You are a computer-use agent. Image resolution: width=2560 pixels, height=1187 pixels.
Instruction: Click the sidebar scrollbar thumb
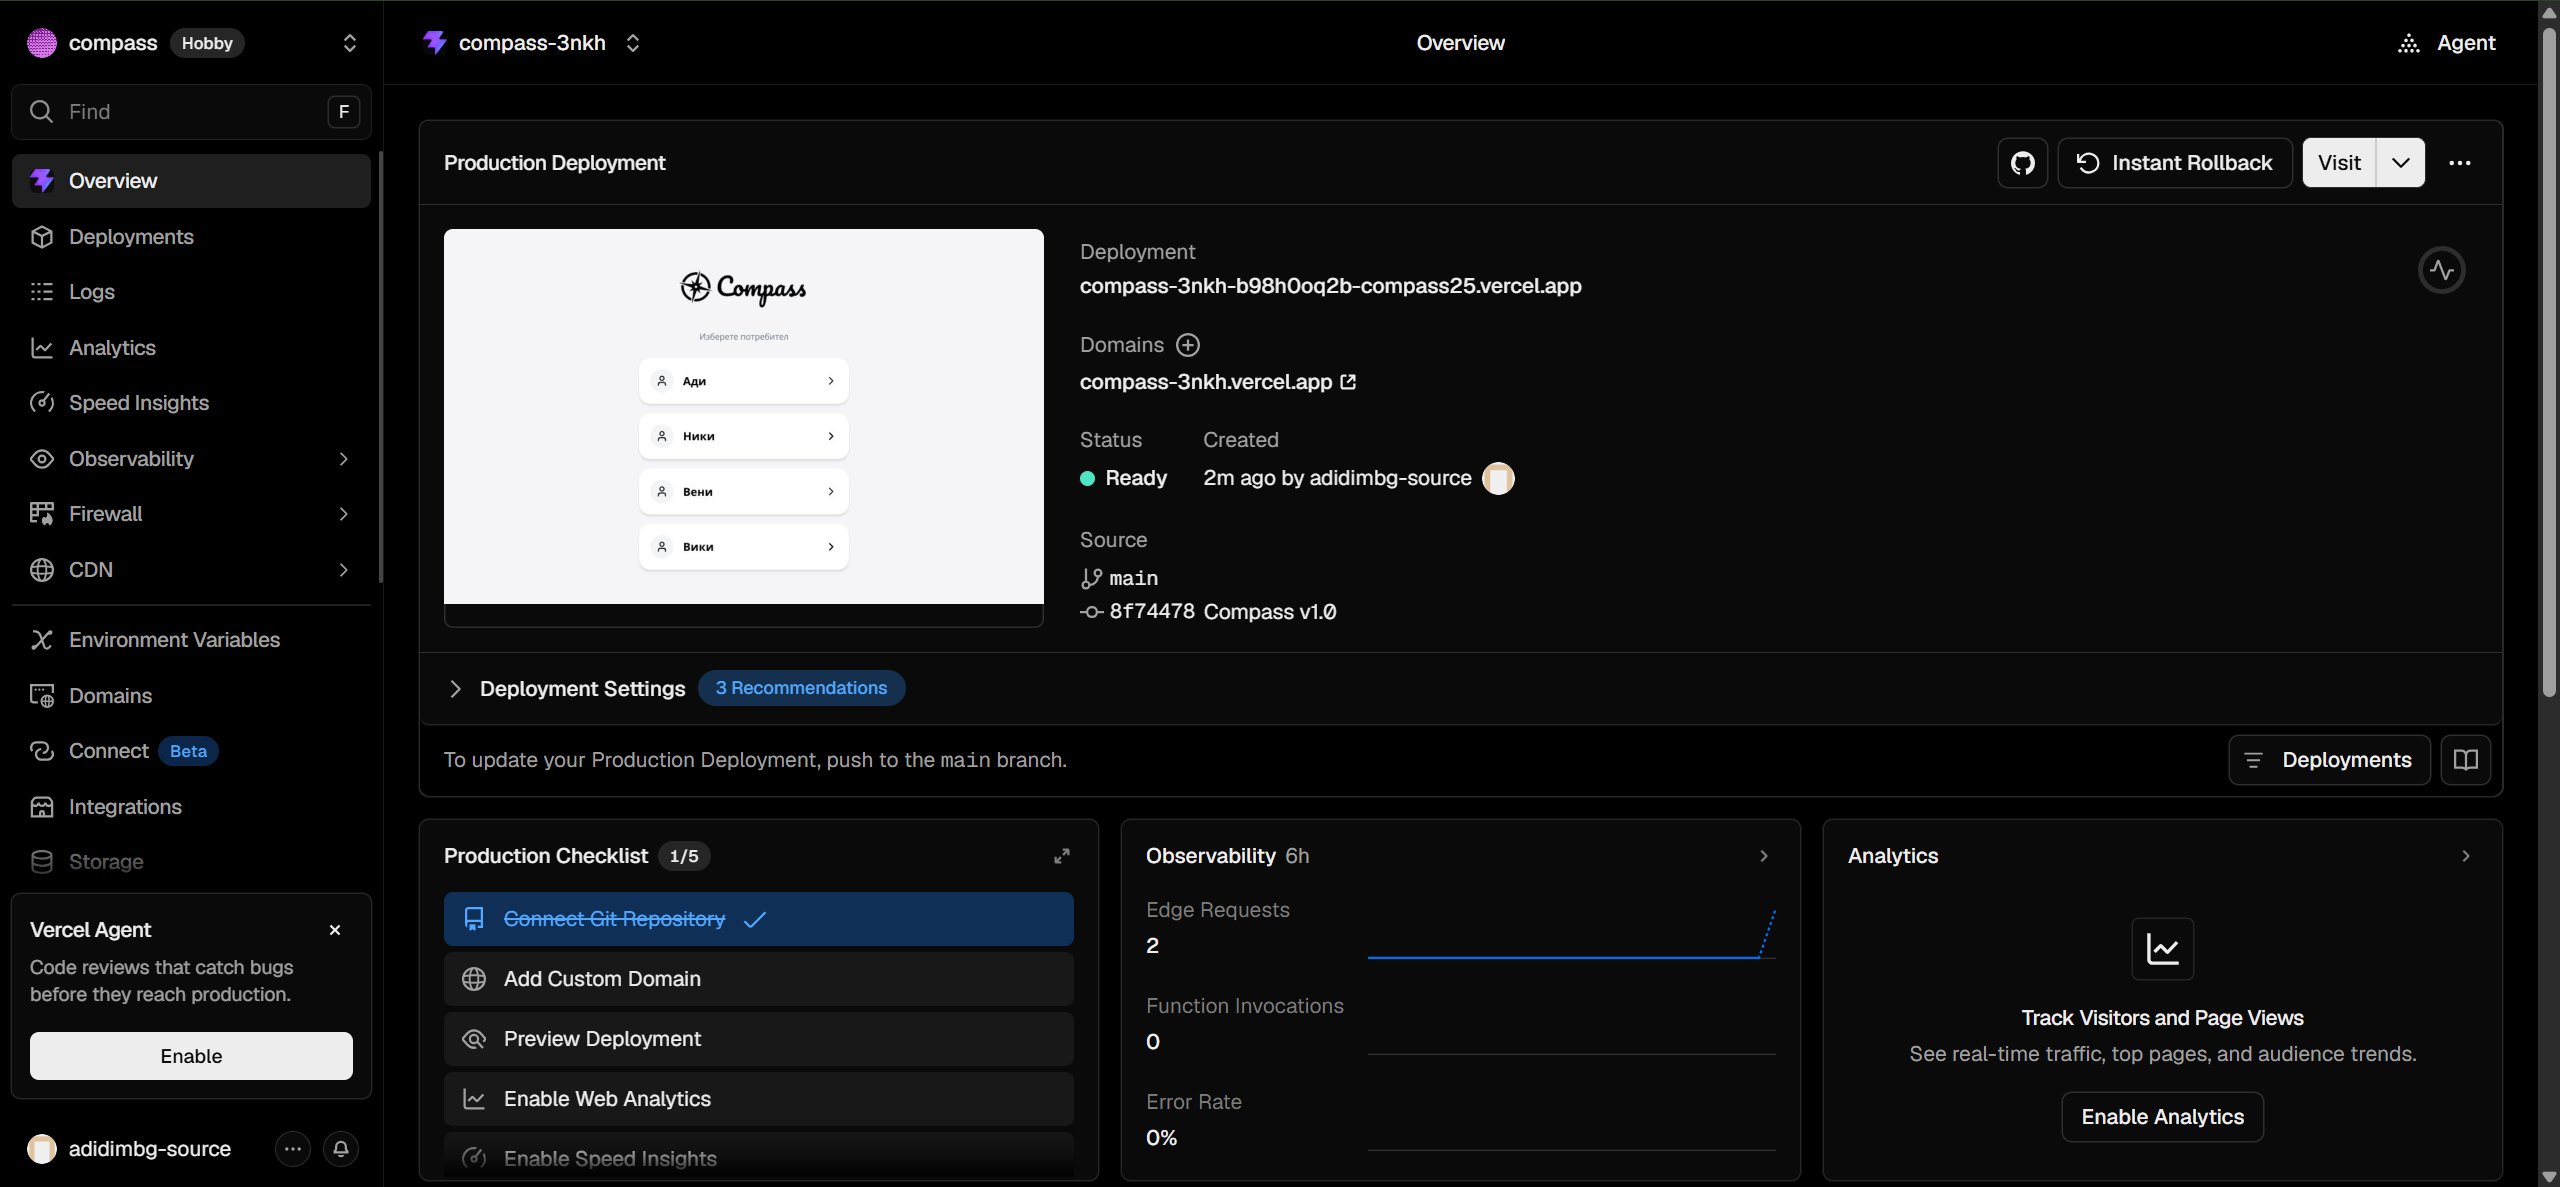click(x=381, y=366)
